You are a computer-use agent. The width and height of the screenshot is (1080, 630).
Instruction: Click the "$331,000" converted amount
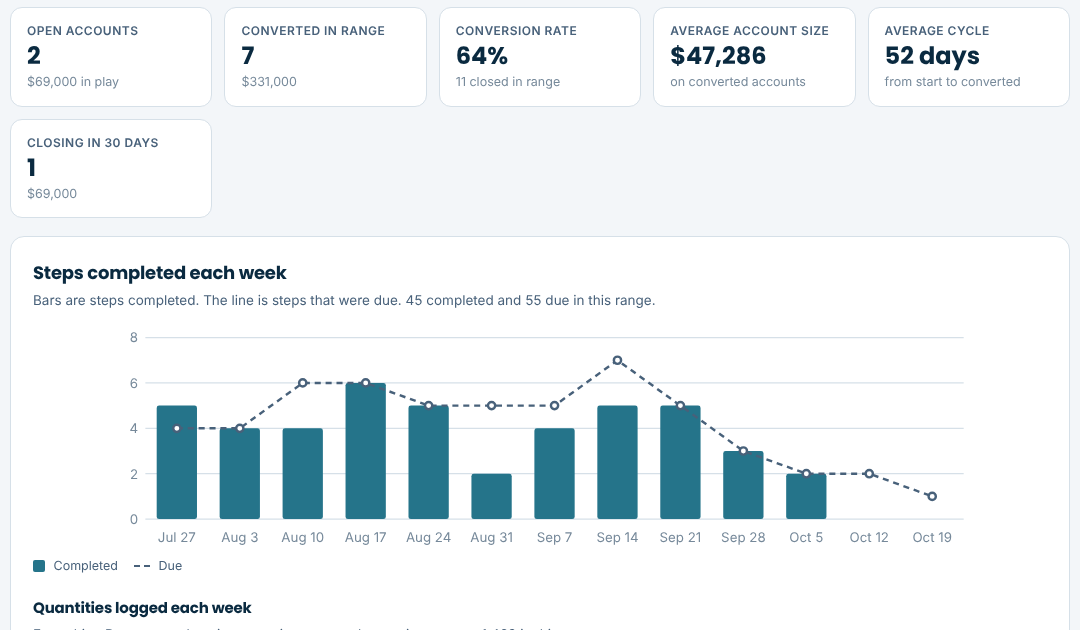point(269,82)
